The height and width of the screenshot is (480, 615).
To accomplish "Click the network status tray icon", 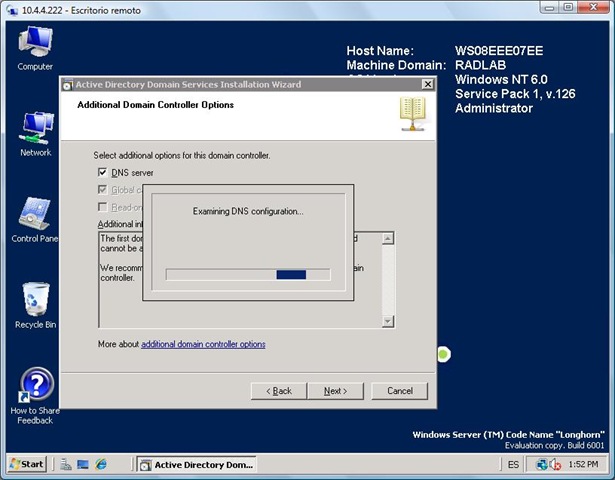I will 543,465.
